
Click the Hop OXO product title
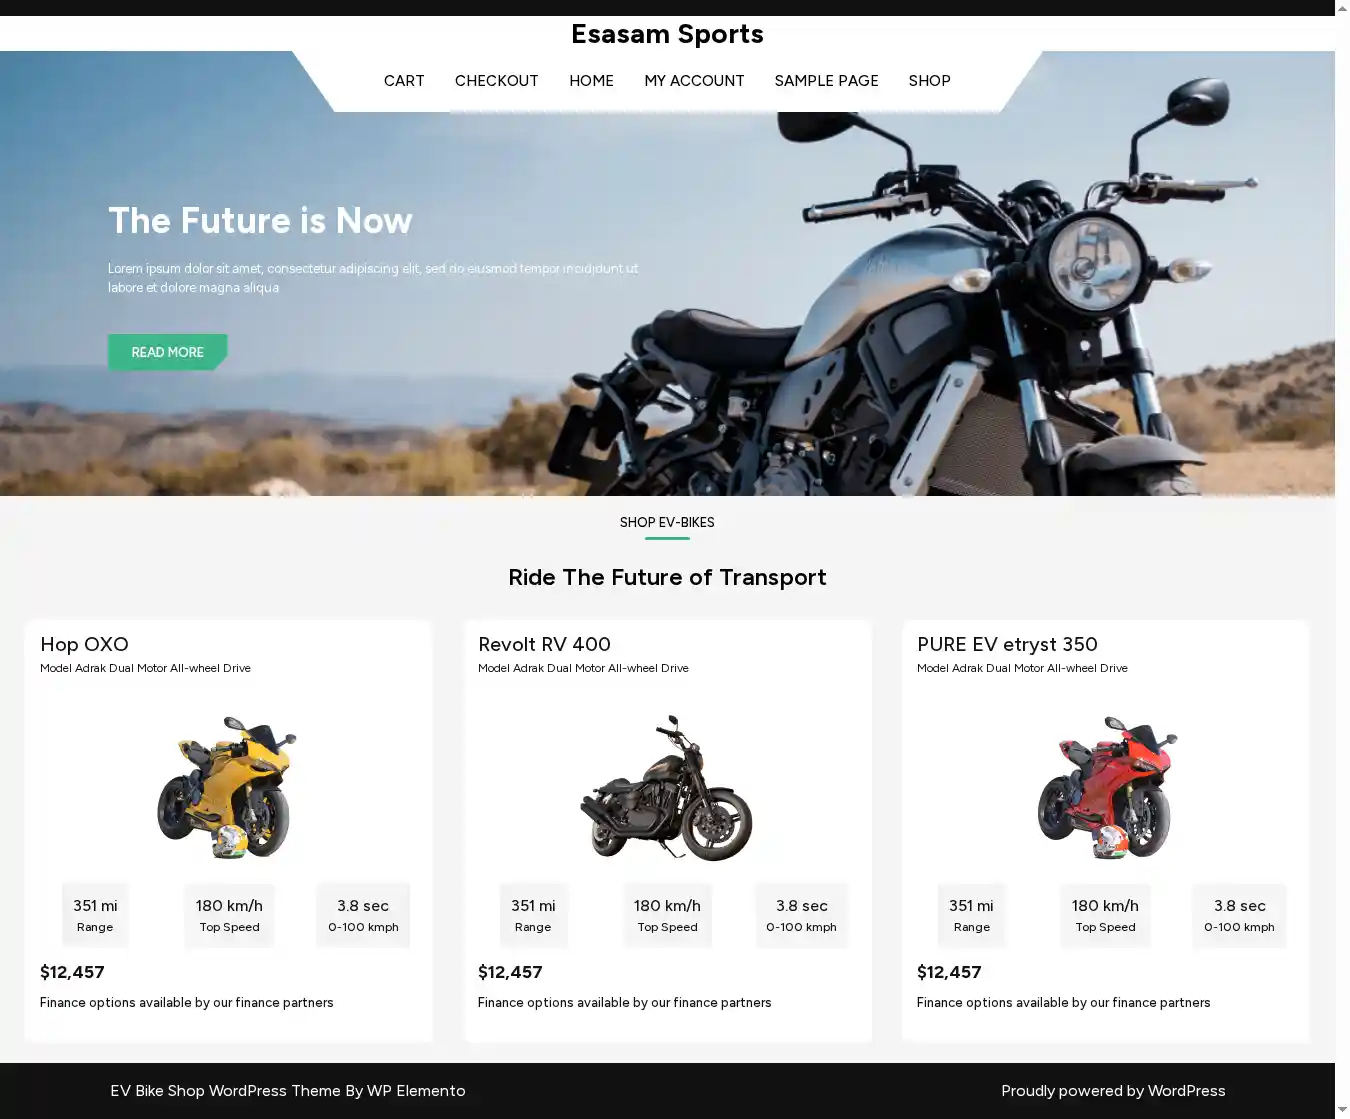pyautogui.click(x=84, y=644)
